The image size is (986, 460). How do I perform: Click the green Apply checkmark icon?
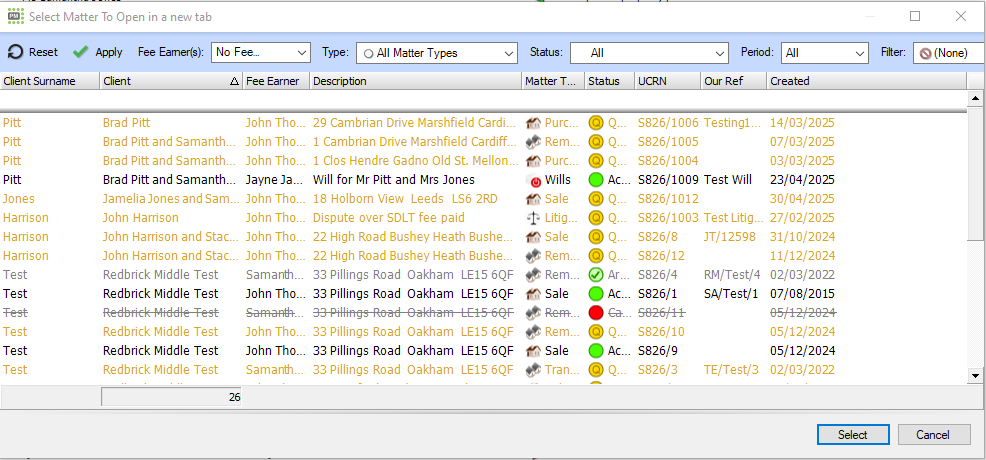[x=81, y=52]
